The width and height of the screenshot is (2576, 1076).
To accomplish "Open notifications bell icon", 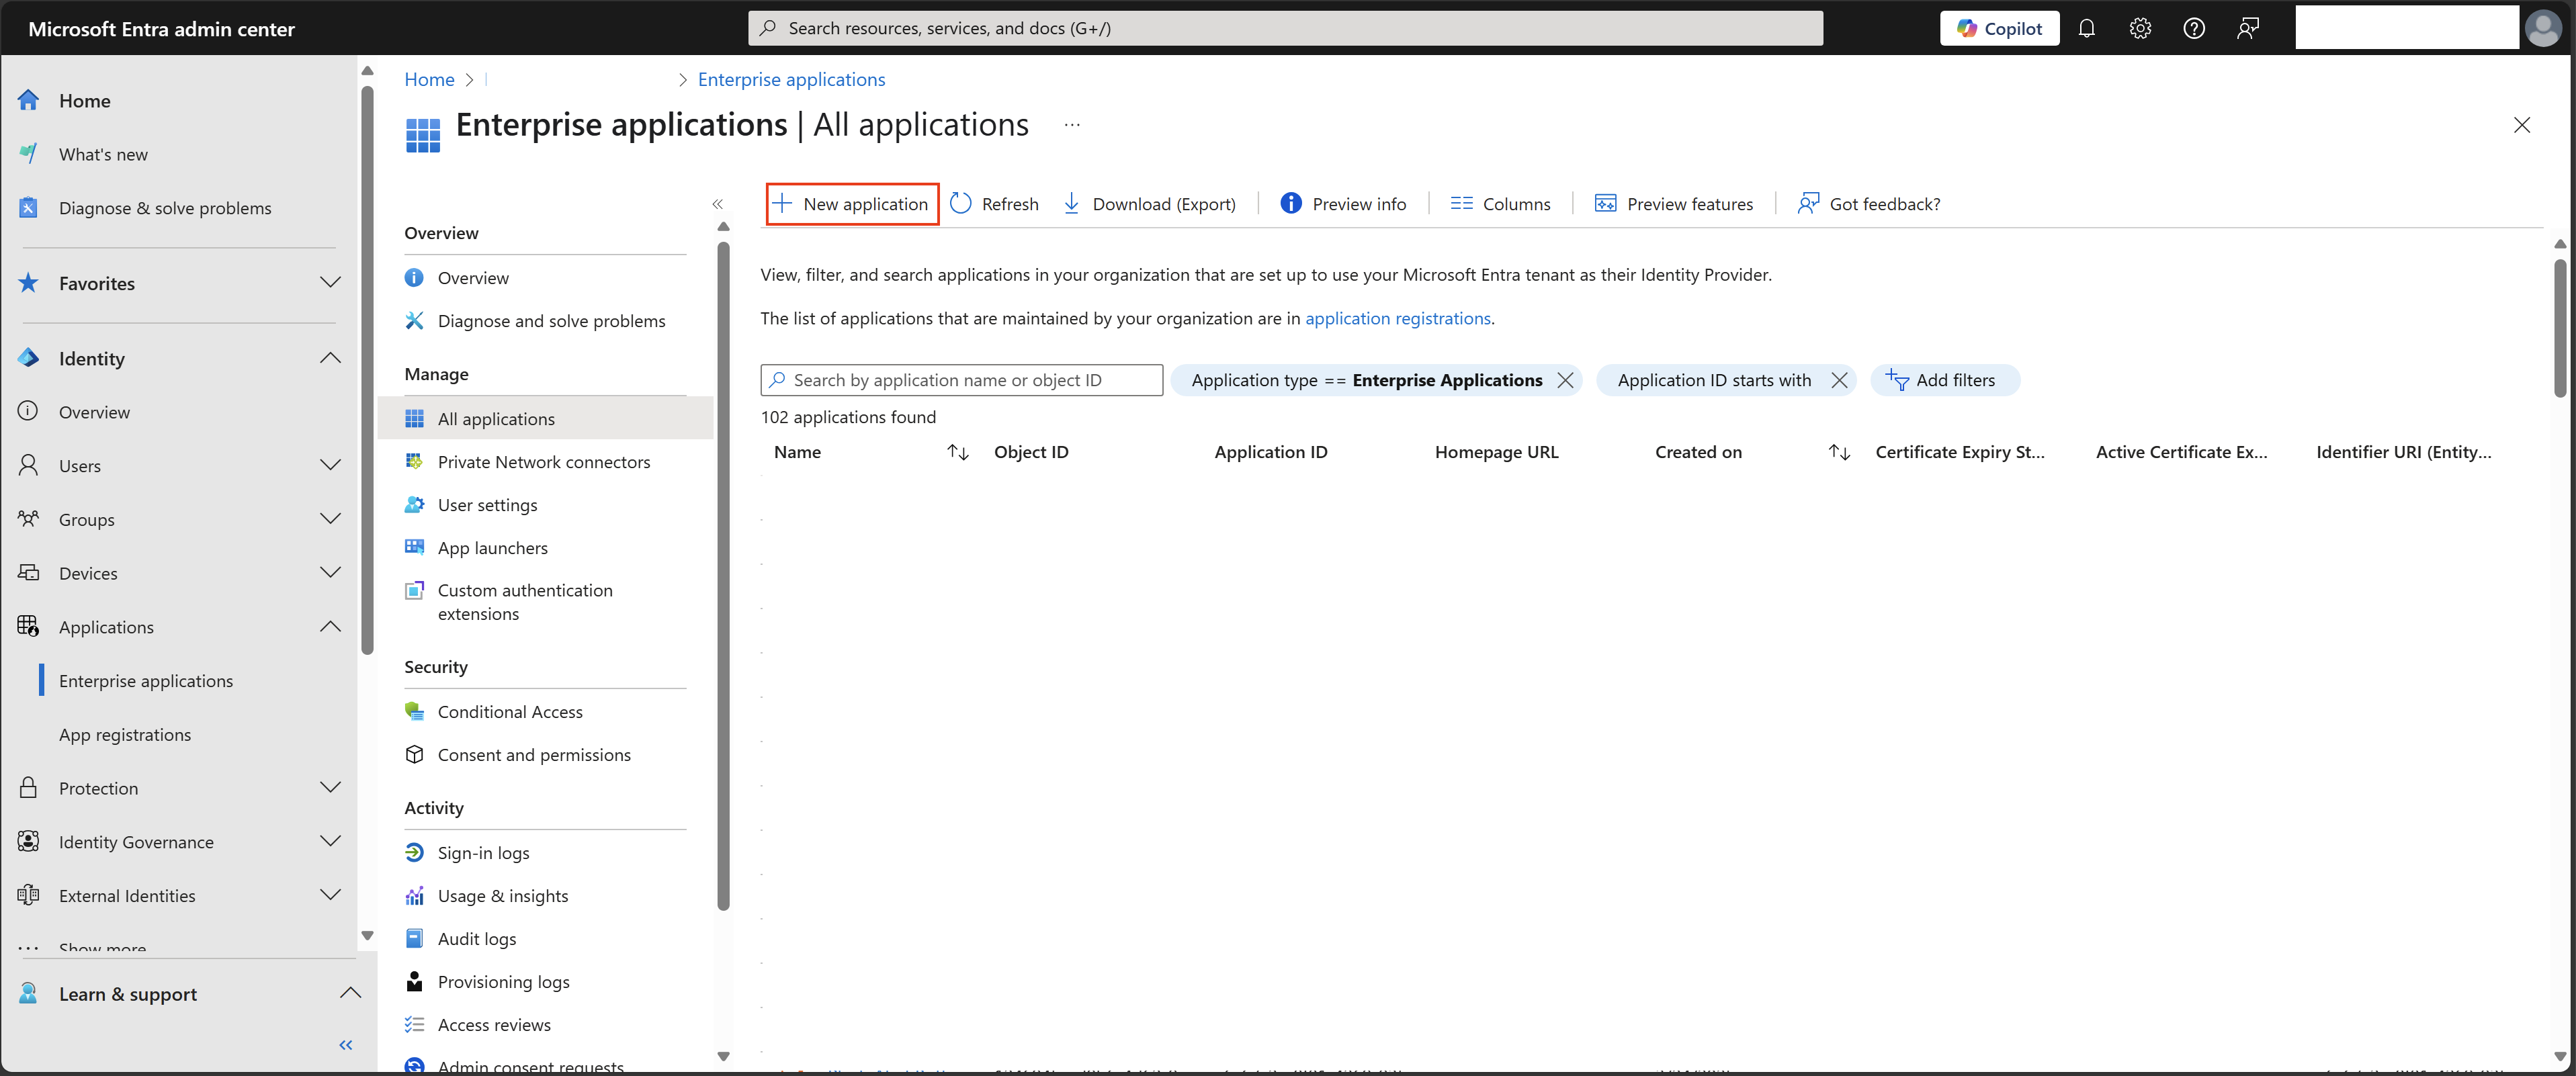I will pos(2086,28).
